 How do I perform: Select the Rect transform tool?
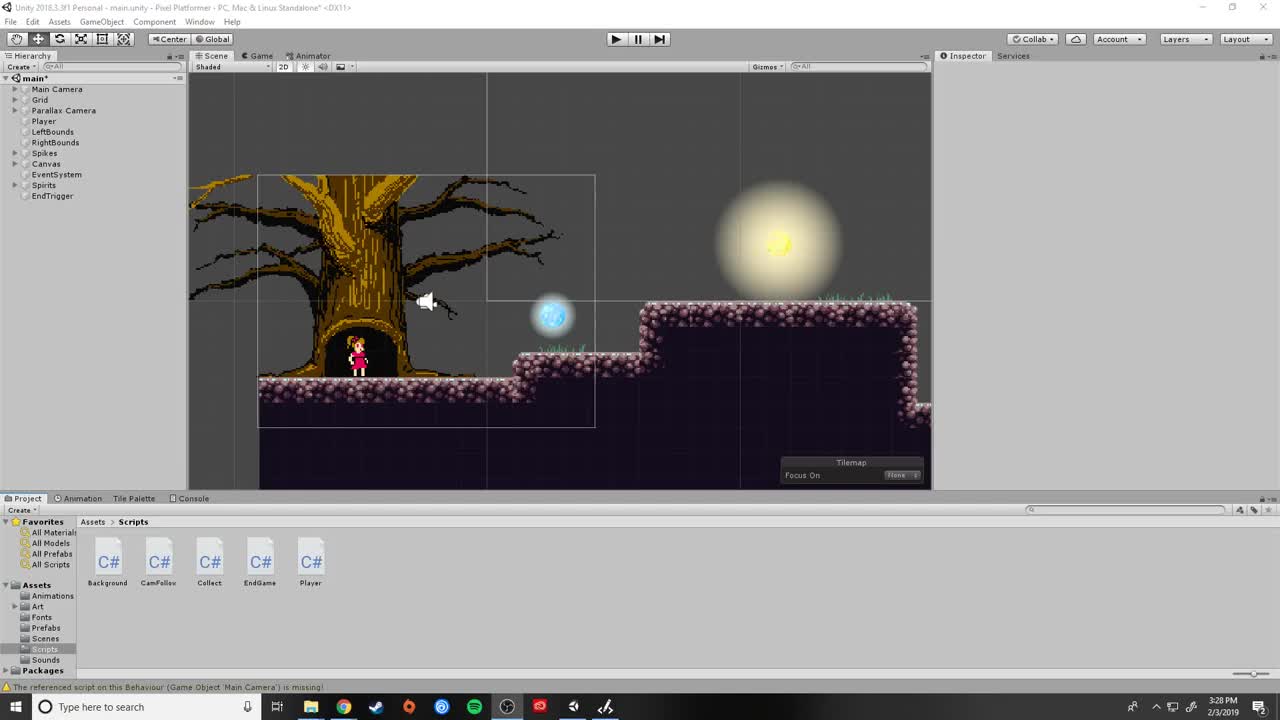pyautogui.click(x=102, y=39)
